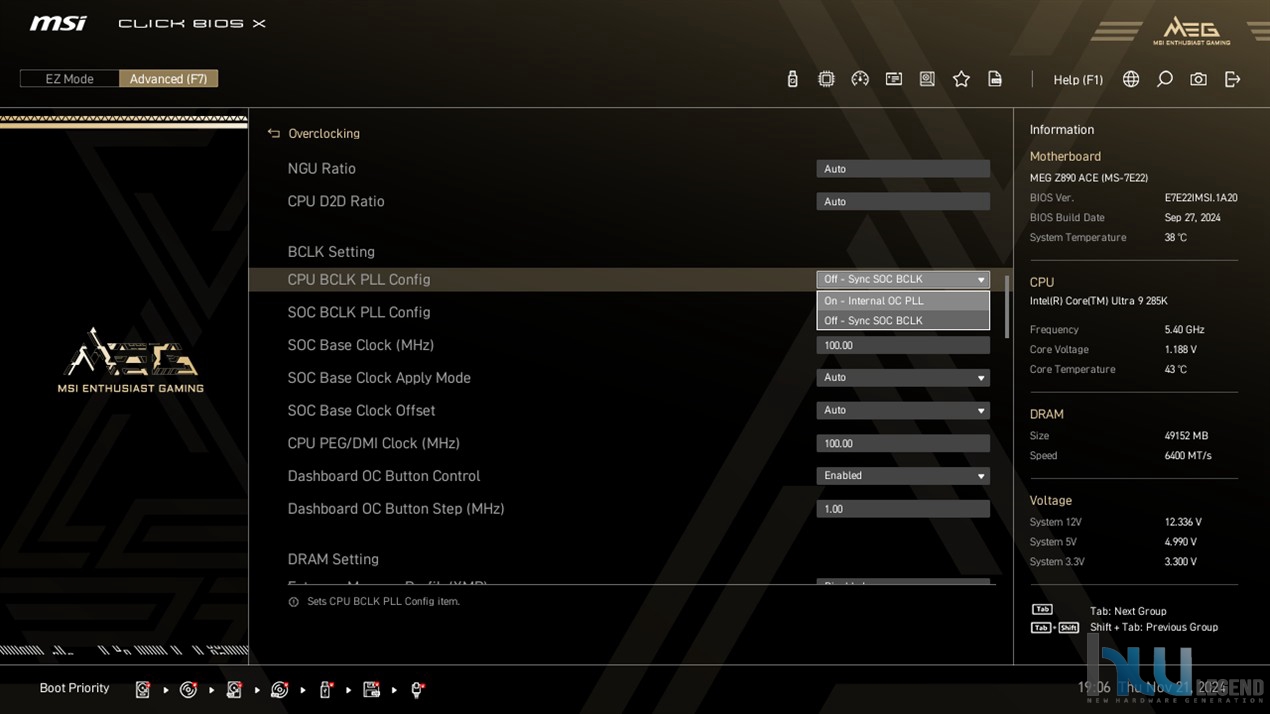Click the 'Overclocking' page title

(x=324, y=133)
